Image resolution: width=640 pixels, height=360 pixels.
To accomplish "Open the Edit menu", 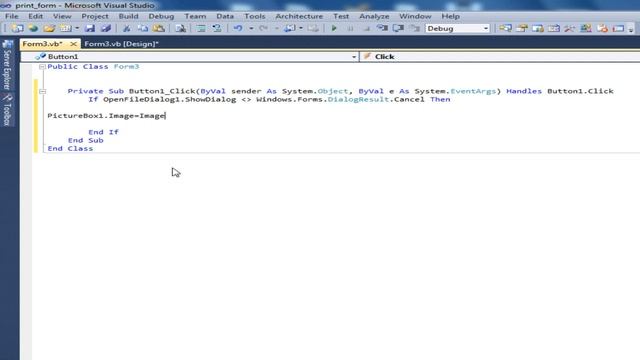I will point(36,16).
